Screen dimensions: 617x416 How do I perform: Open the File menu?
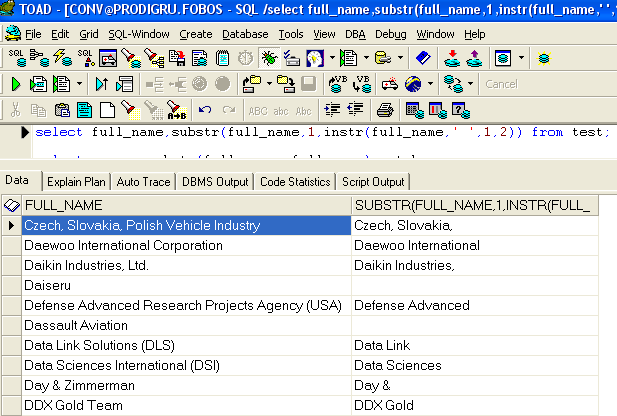[x=33, y=35]
